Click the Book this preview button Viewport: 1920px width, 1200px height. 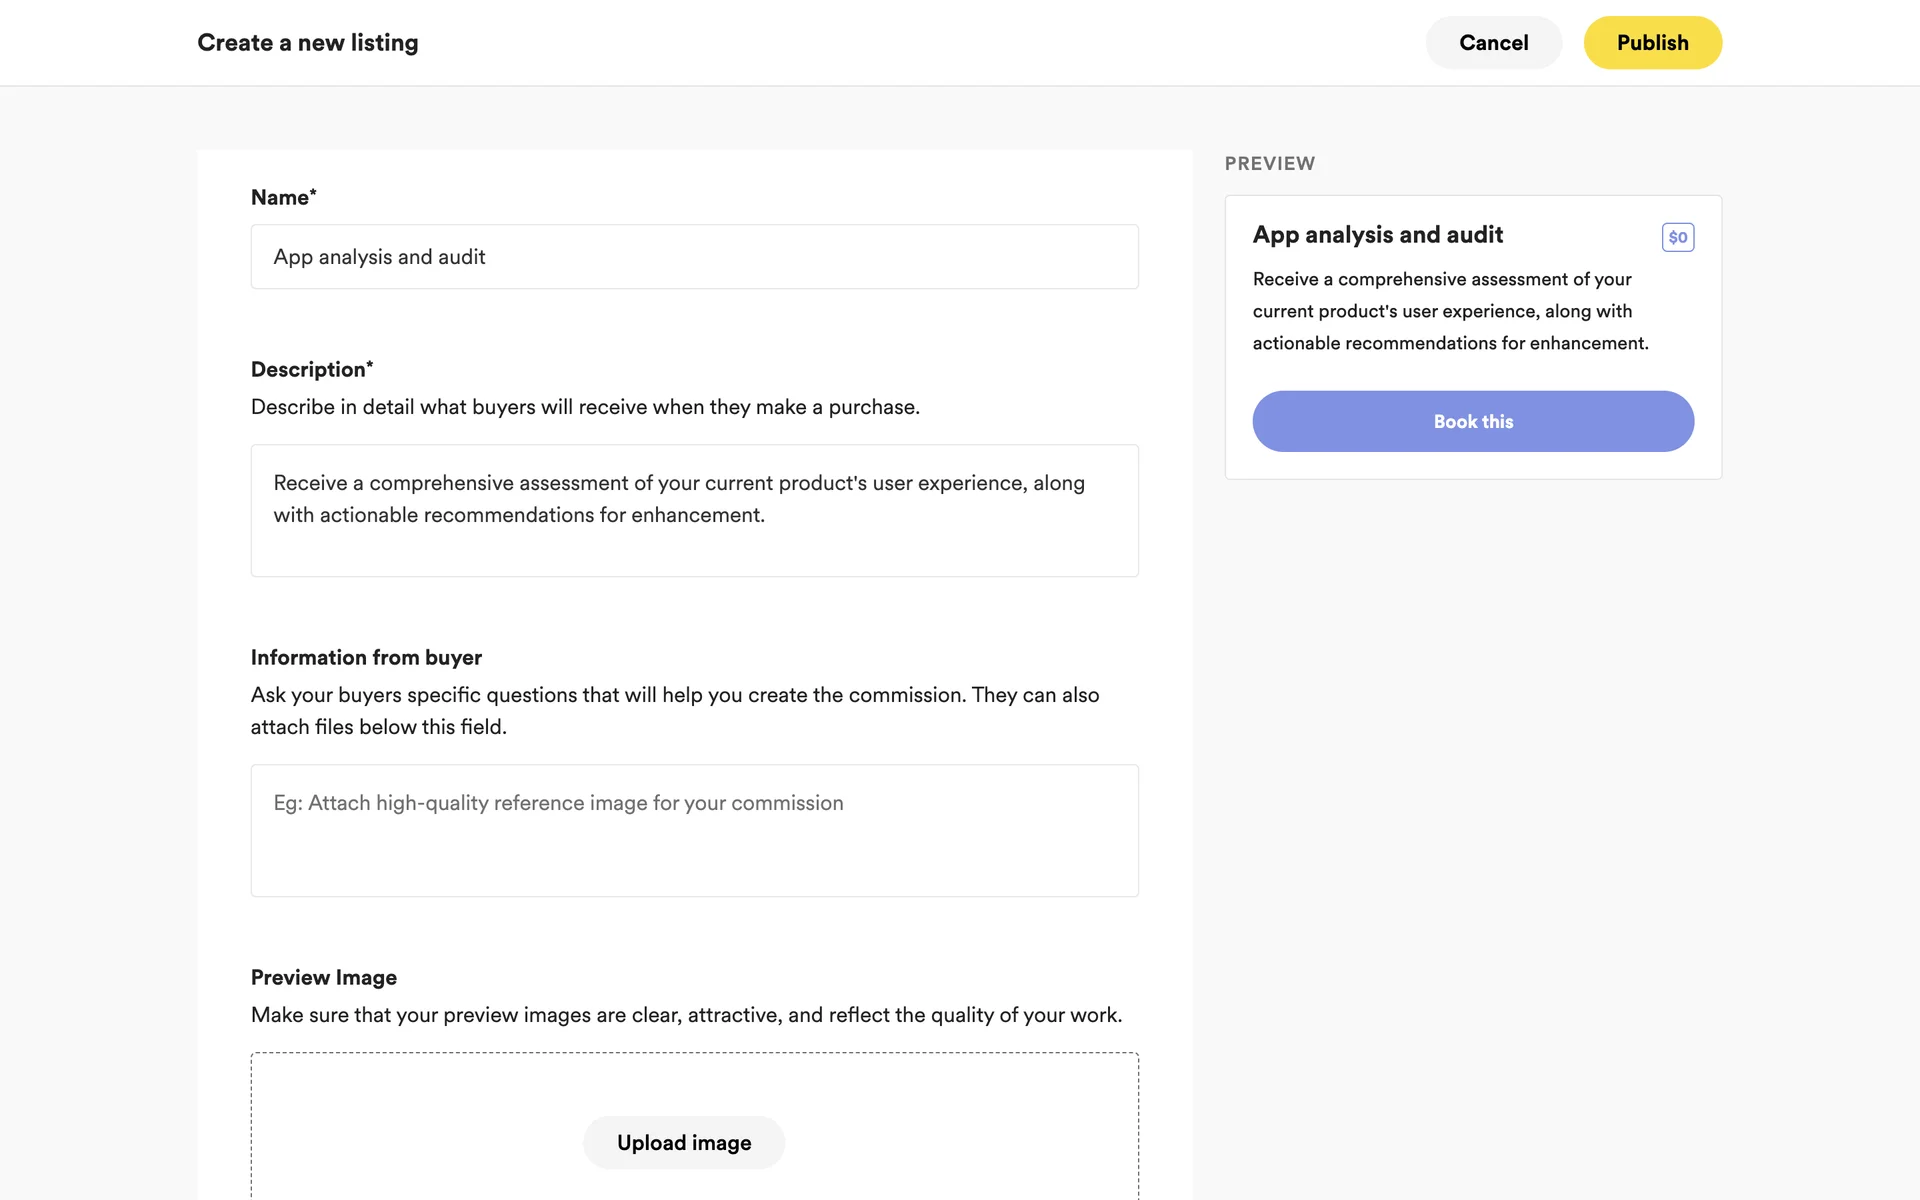(1472, 421)
